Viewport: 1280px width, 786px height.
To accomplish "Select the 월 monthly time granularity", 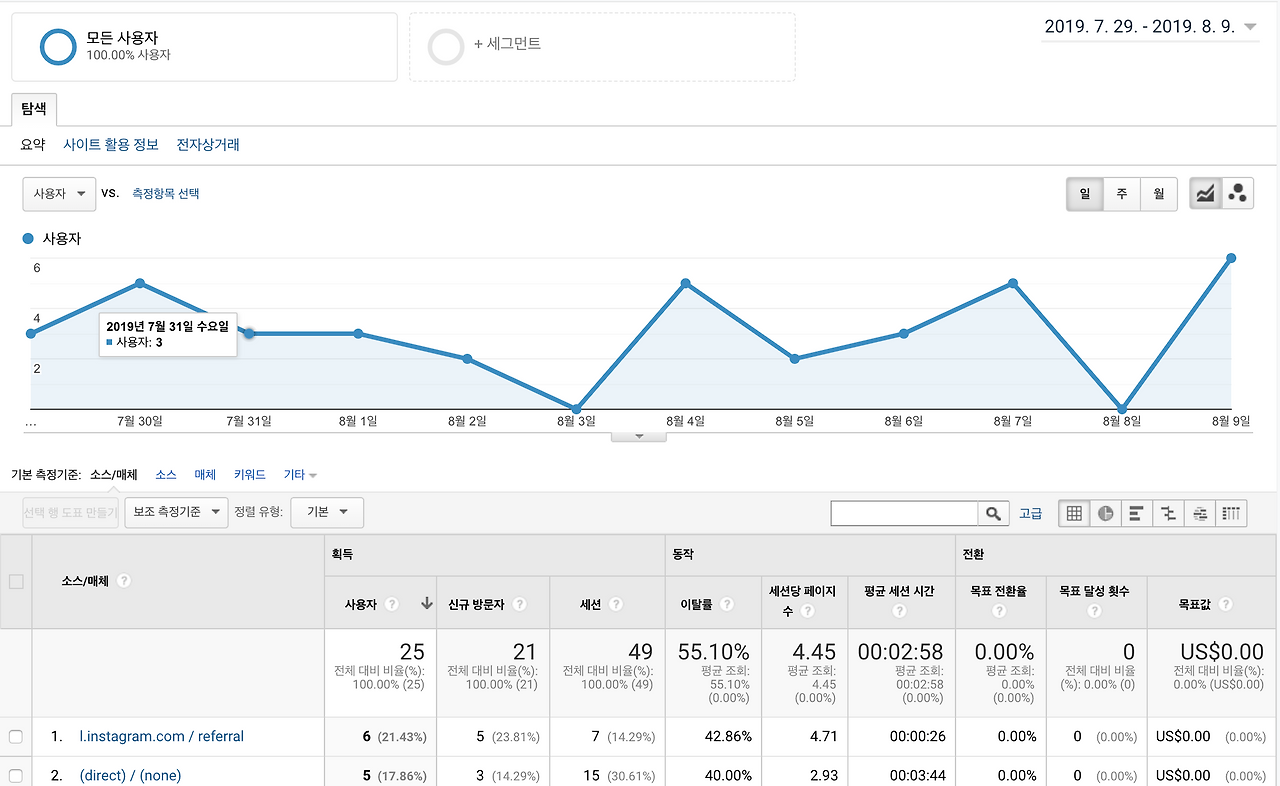I will pyautogui.click(x=1159, y=194).
